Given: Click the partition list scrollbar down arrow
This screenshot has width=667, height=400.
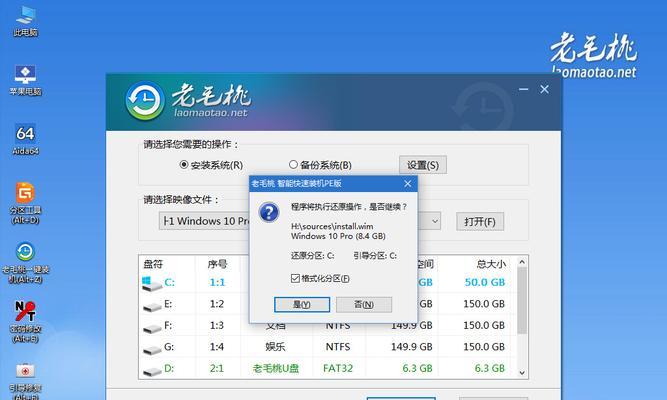Looking at the screenshot, I should (522, 373).
